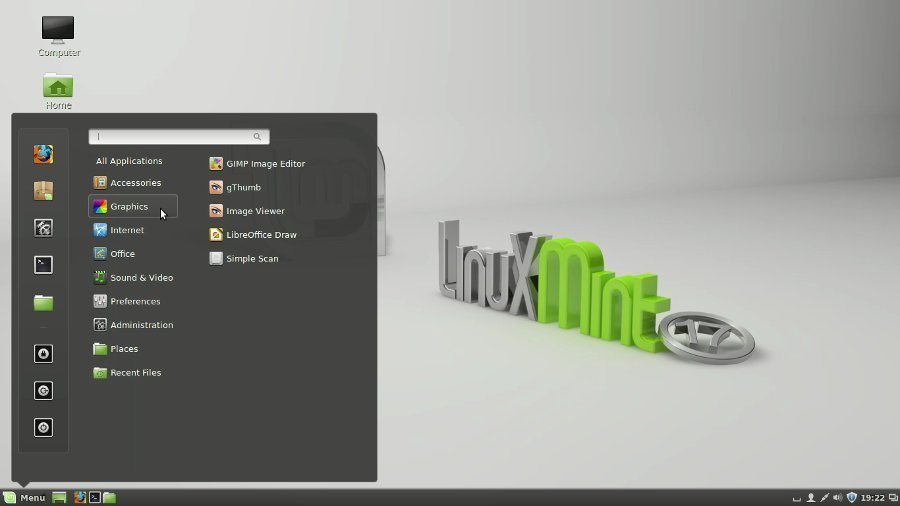
Task: Click Show Desktop icon in panel
Action: [59, 497]
